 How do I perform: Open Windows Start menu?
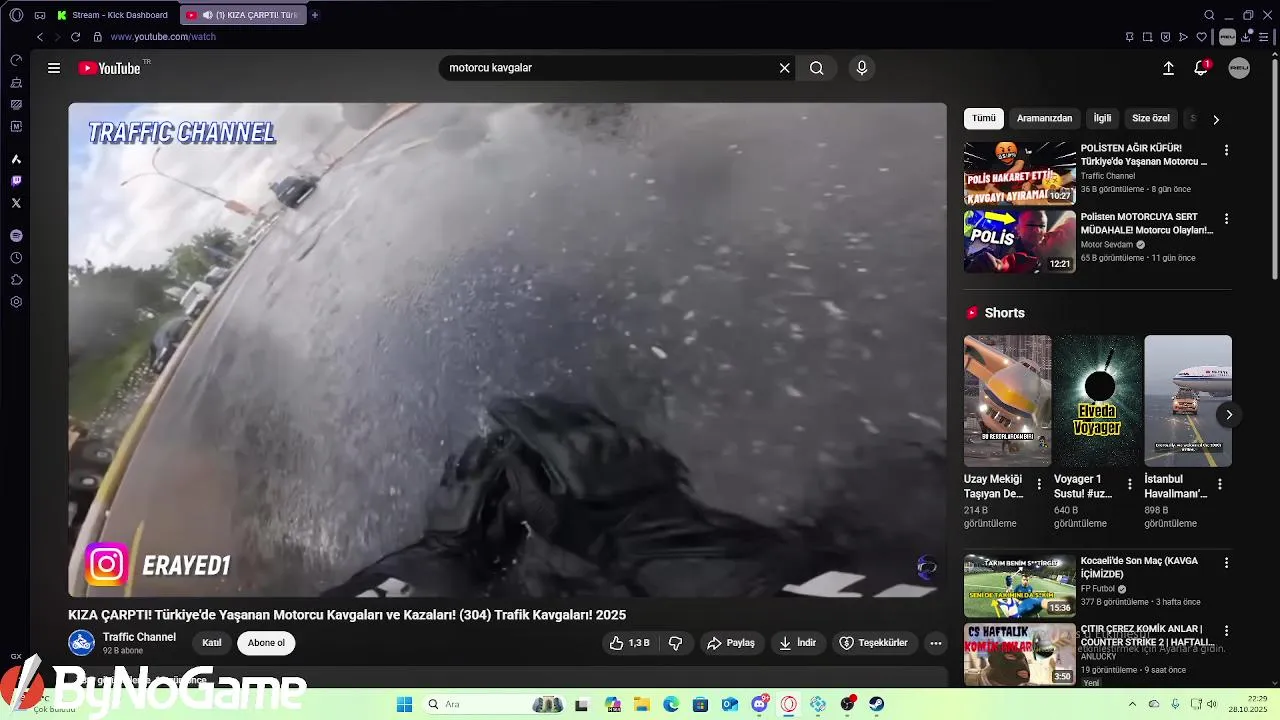coord(404,704)
